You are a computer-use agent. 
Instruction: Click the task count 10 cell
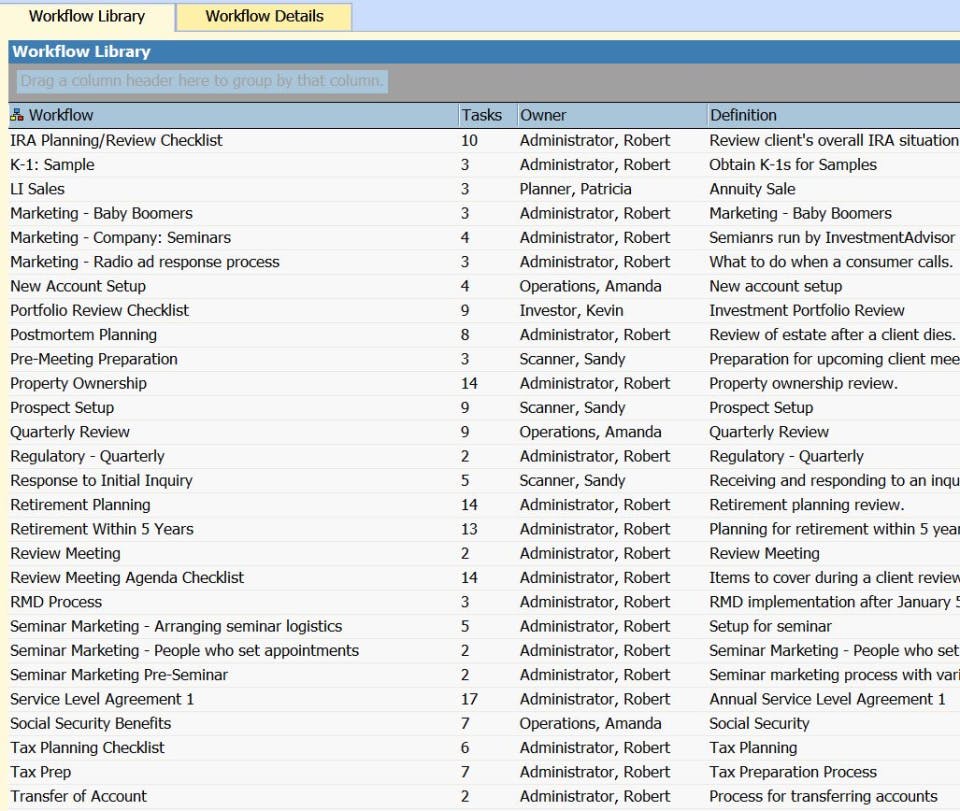(469, 140)
